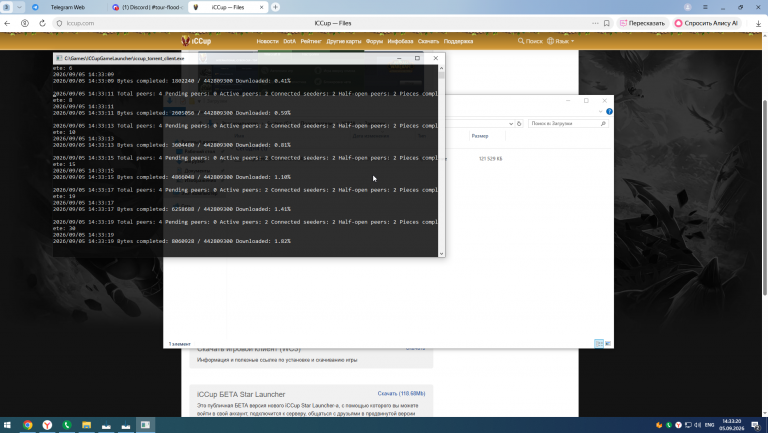Reload the iCCup page
Viewport: 768px width, 433px height.
point(42,23)
